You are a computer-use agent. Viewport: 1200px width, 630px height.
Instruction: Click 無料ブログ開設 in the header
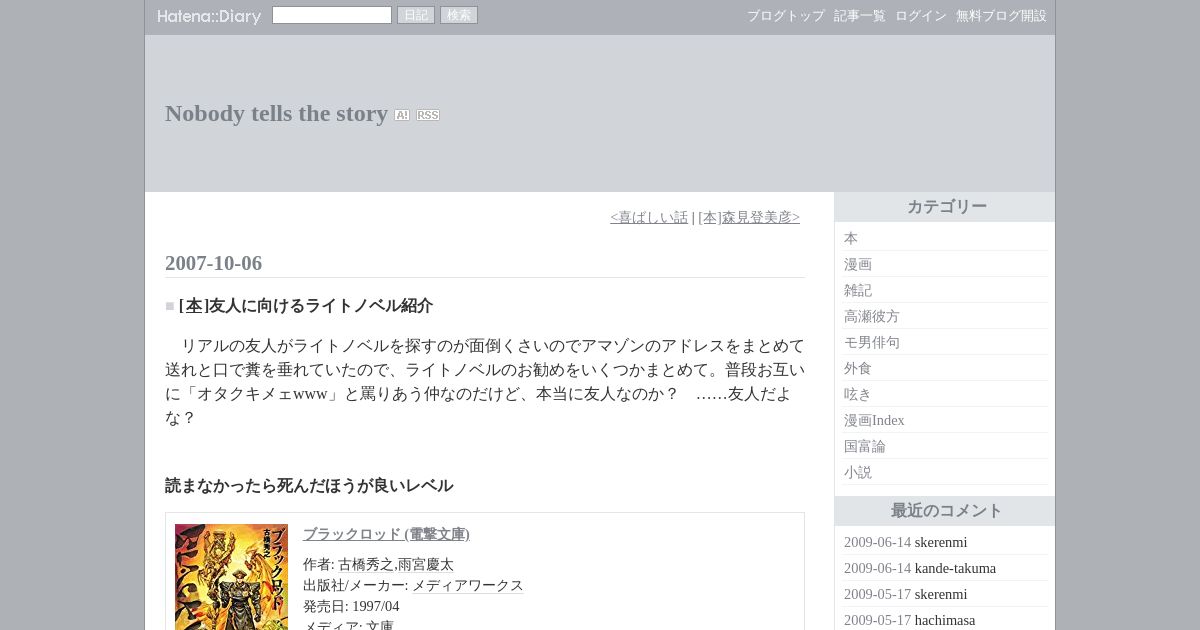point(1001,16)
